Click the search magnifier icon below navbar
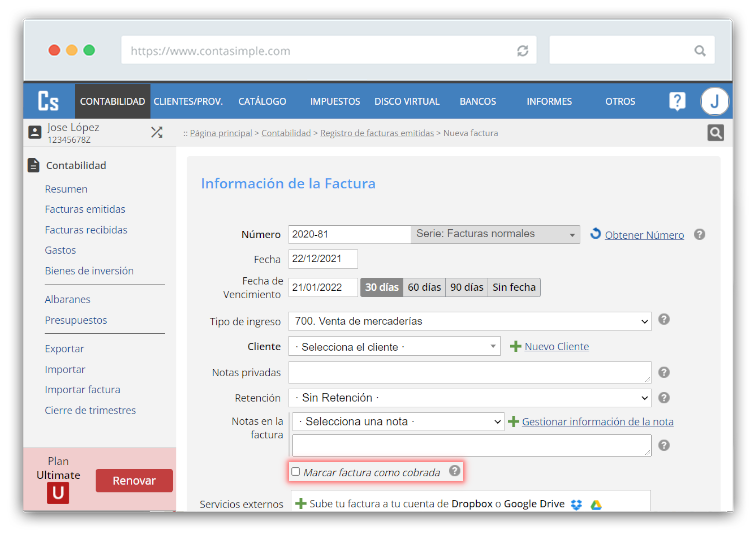This screenshot has width=750, height=535. tap(715, 133)
